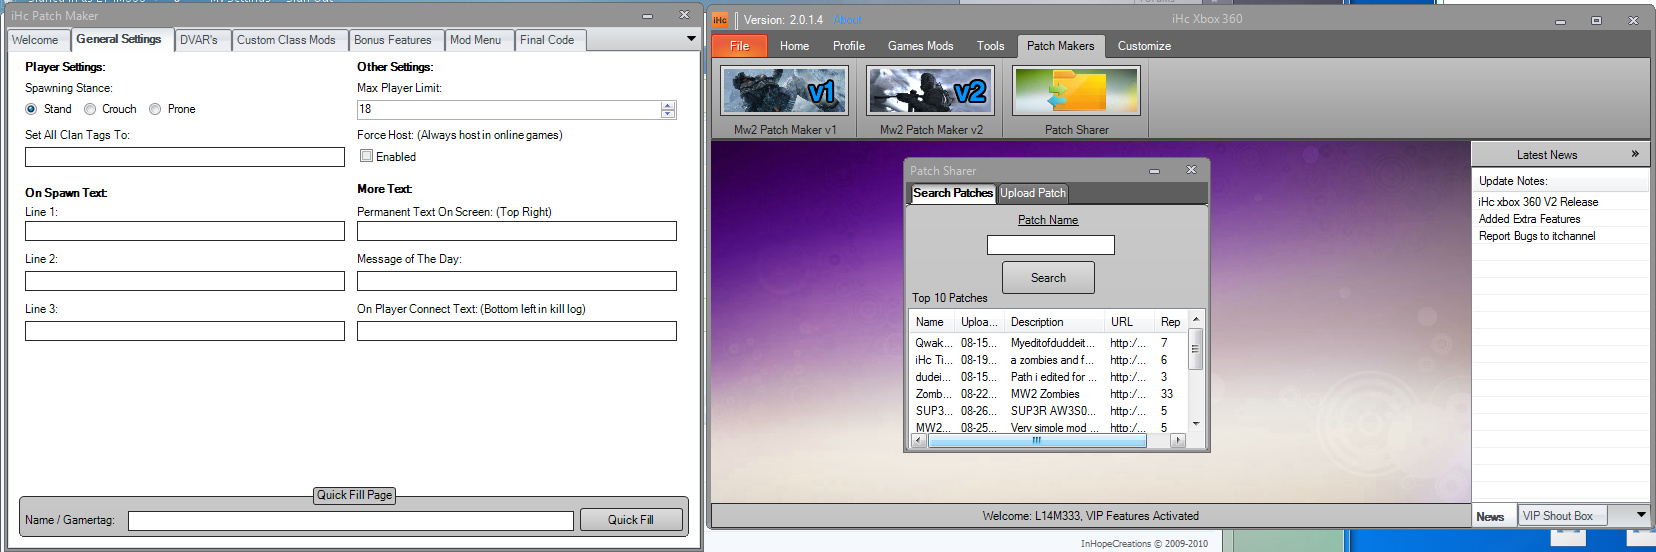Open the File menu
The height and width of the screenshot is (552, 1656).
[740, 46]
